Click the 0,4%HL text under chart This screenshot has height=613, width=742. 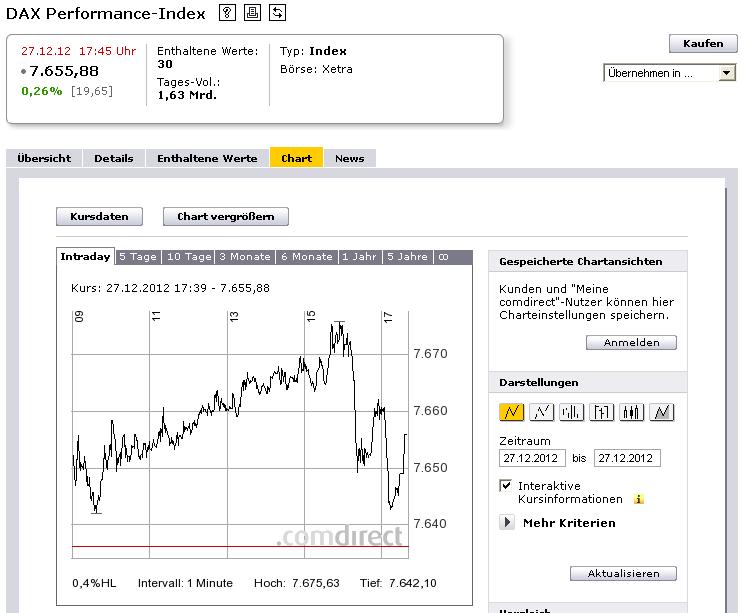click(x=94, y=583)
